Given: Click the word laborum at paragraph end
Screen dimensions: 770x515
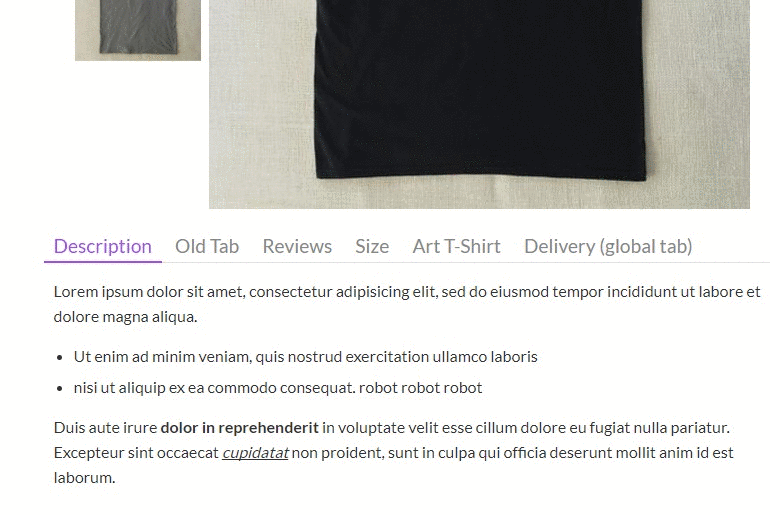Looking at the screenshot, I should pyautogui.click(x=84, y=478).
